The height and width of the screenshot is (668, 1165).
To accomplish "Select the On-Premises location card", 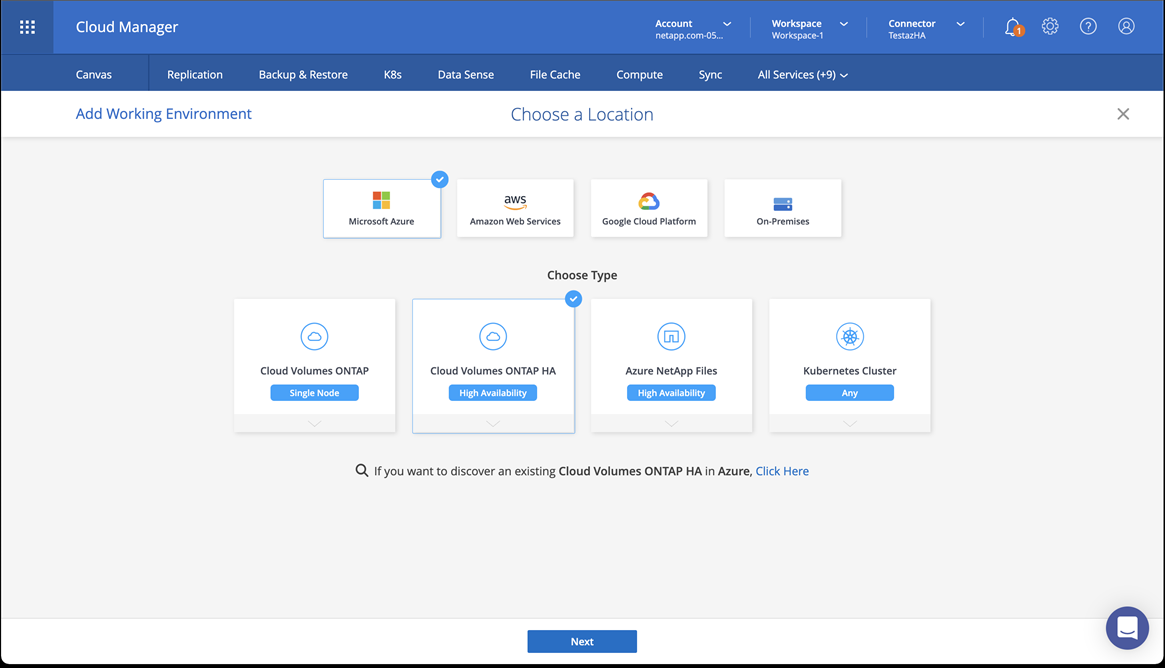I will (x=782, y=208).
